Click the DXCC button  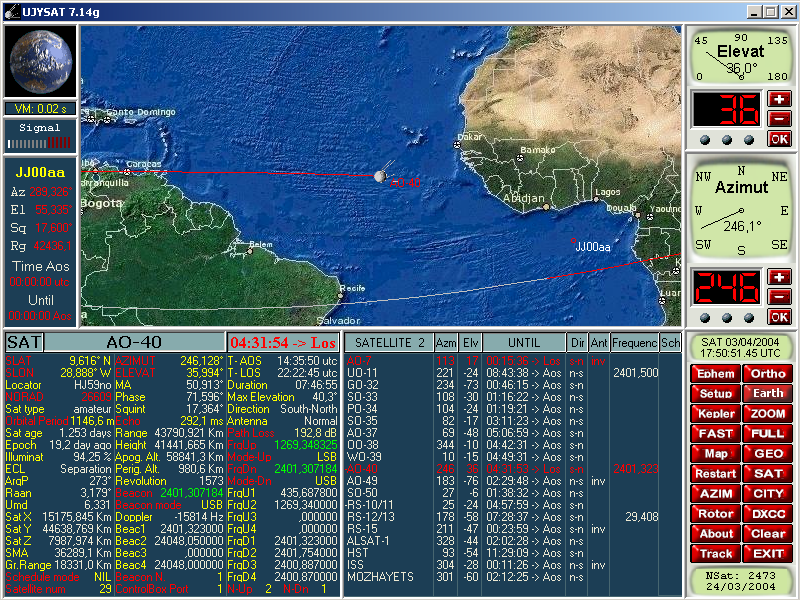[768, 514]
